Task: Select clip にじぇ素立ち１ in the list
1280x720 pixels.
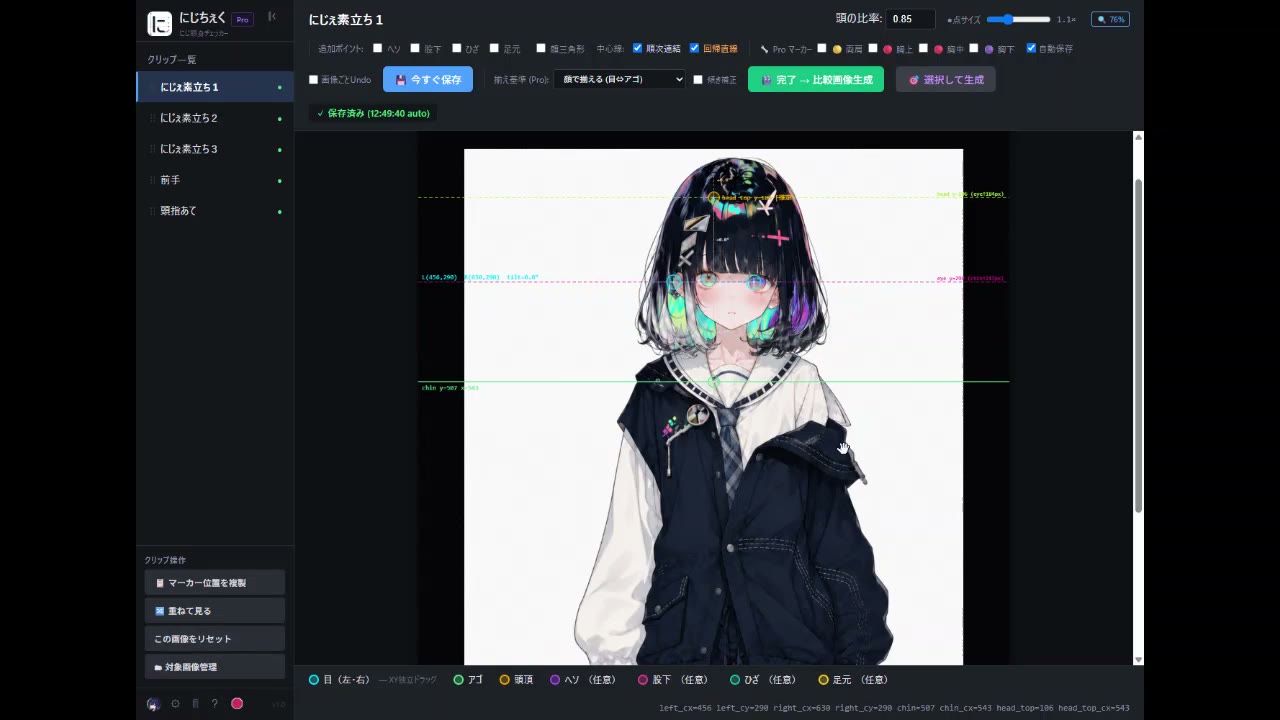Action: (x=215, y=87)
